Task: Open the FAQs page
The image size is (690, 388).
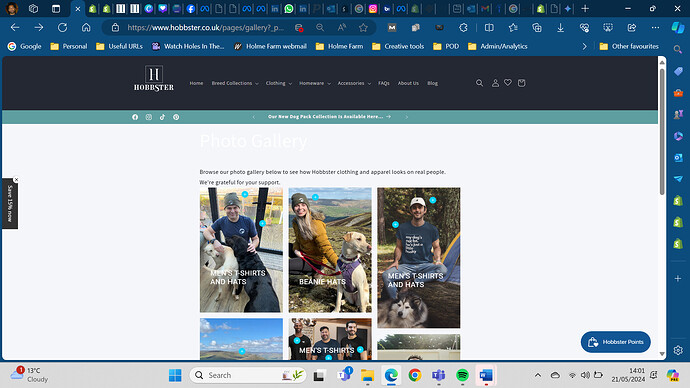Action: click(384, 83)
